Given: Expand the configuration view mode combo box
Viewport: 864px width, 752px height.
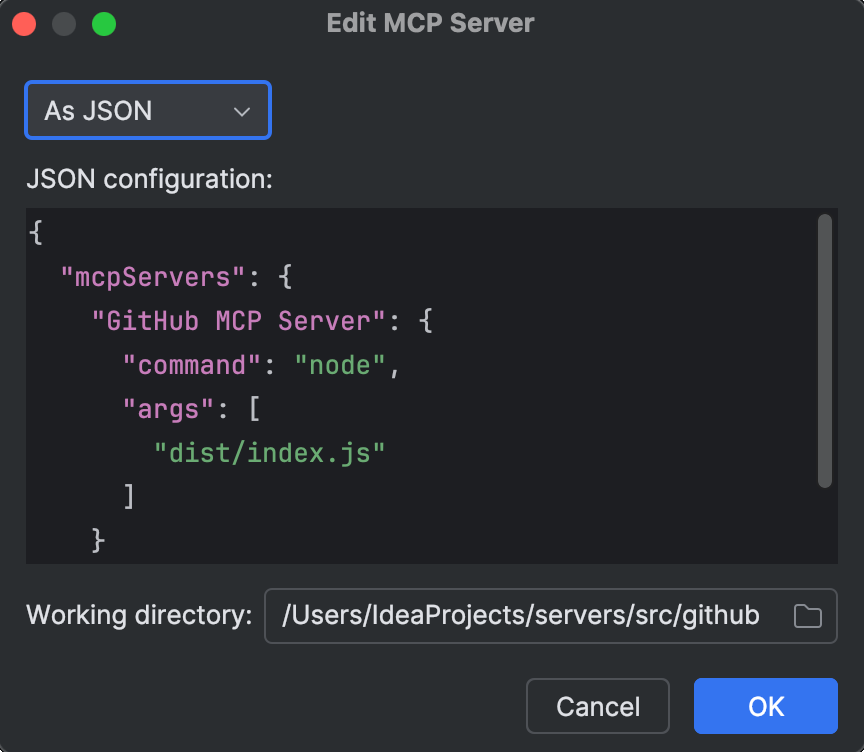Looking at the screenshot, I should [147, 110].
